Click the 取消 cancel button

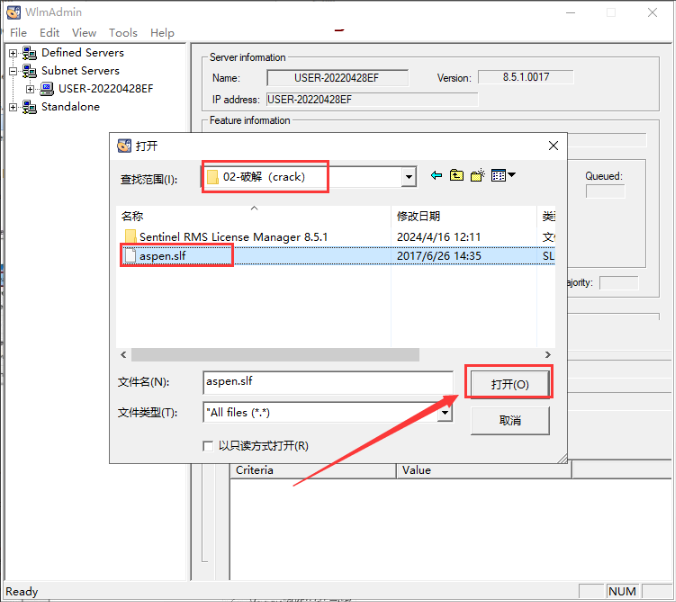pos(510,420)
